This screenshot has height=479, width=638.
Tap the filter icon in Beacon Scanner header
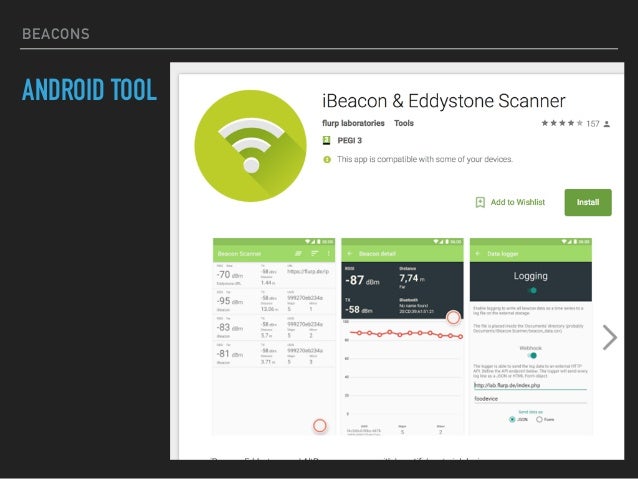pos(298,254)
